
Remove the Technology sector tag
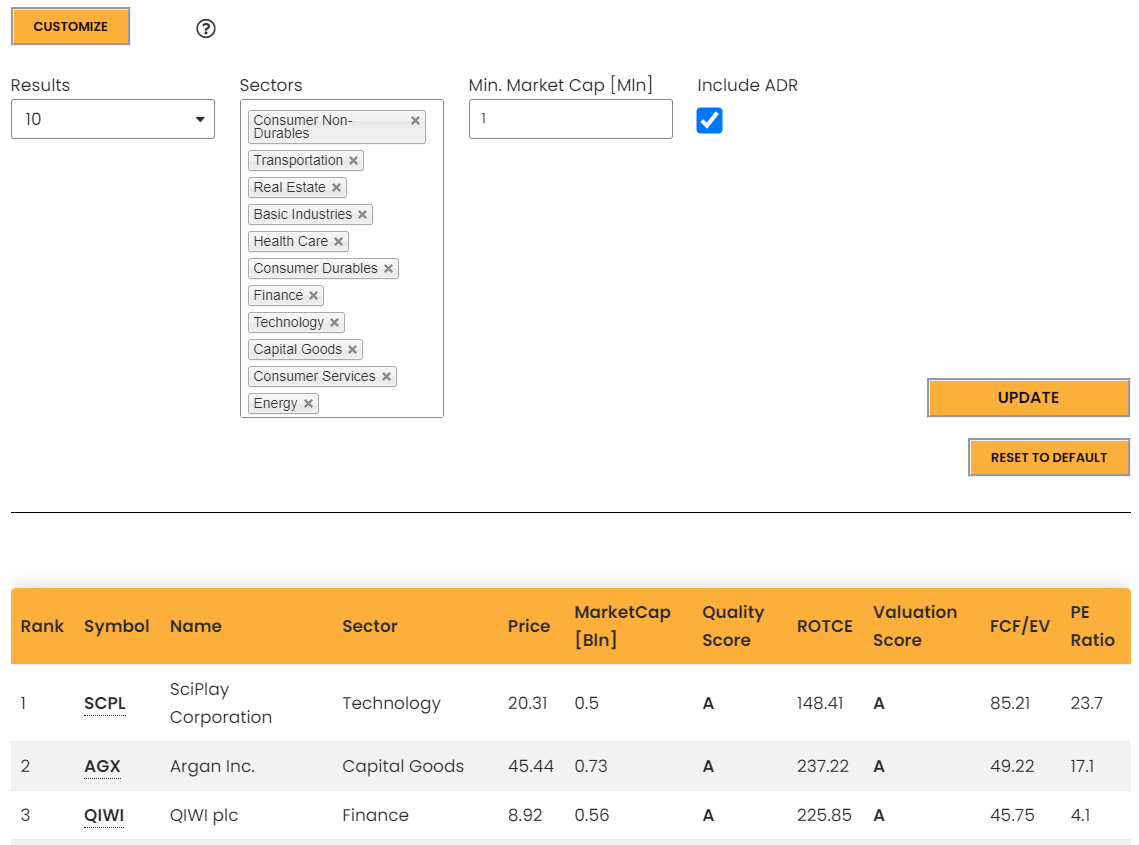point(334,323)
